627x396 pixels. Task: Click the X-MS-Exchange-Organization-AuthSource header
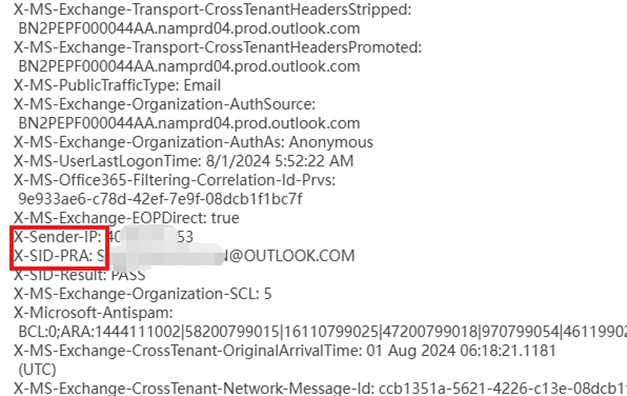(x=165, y=104)
